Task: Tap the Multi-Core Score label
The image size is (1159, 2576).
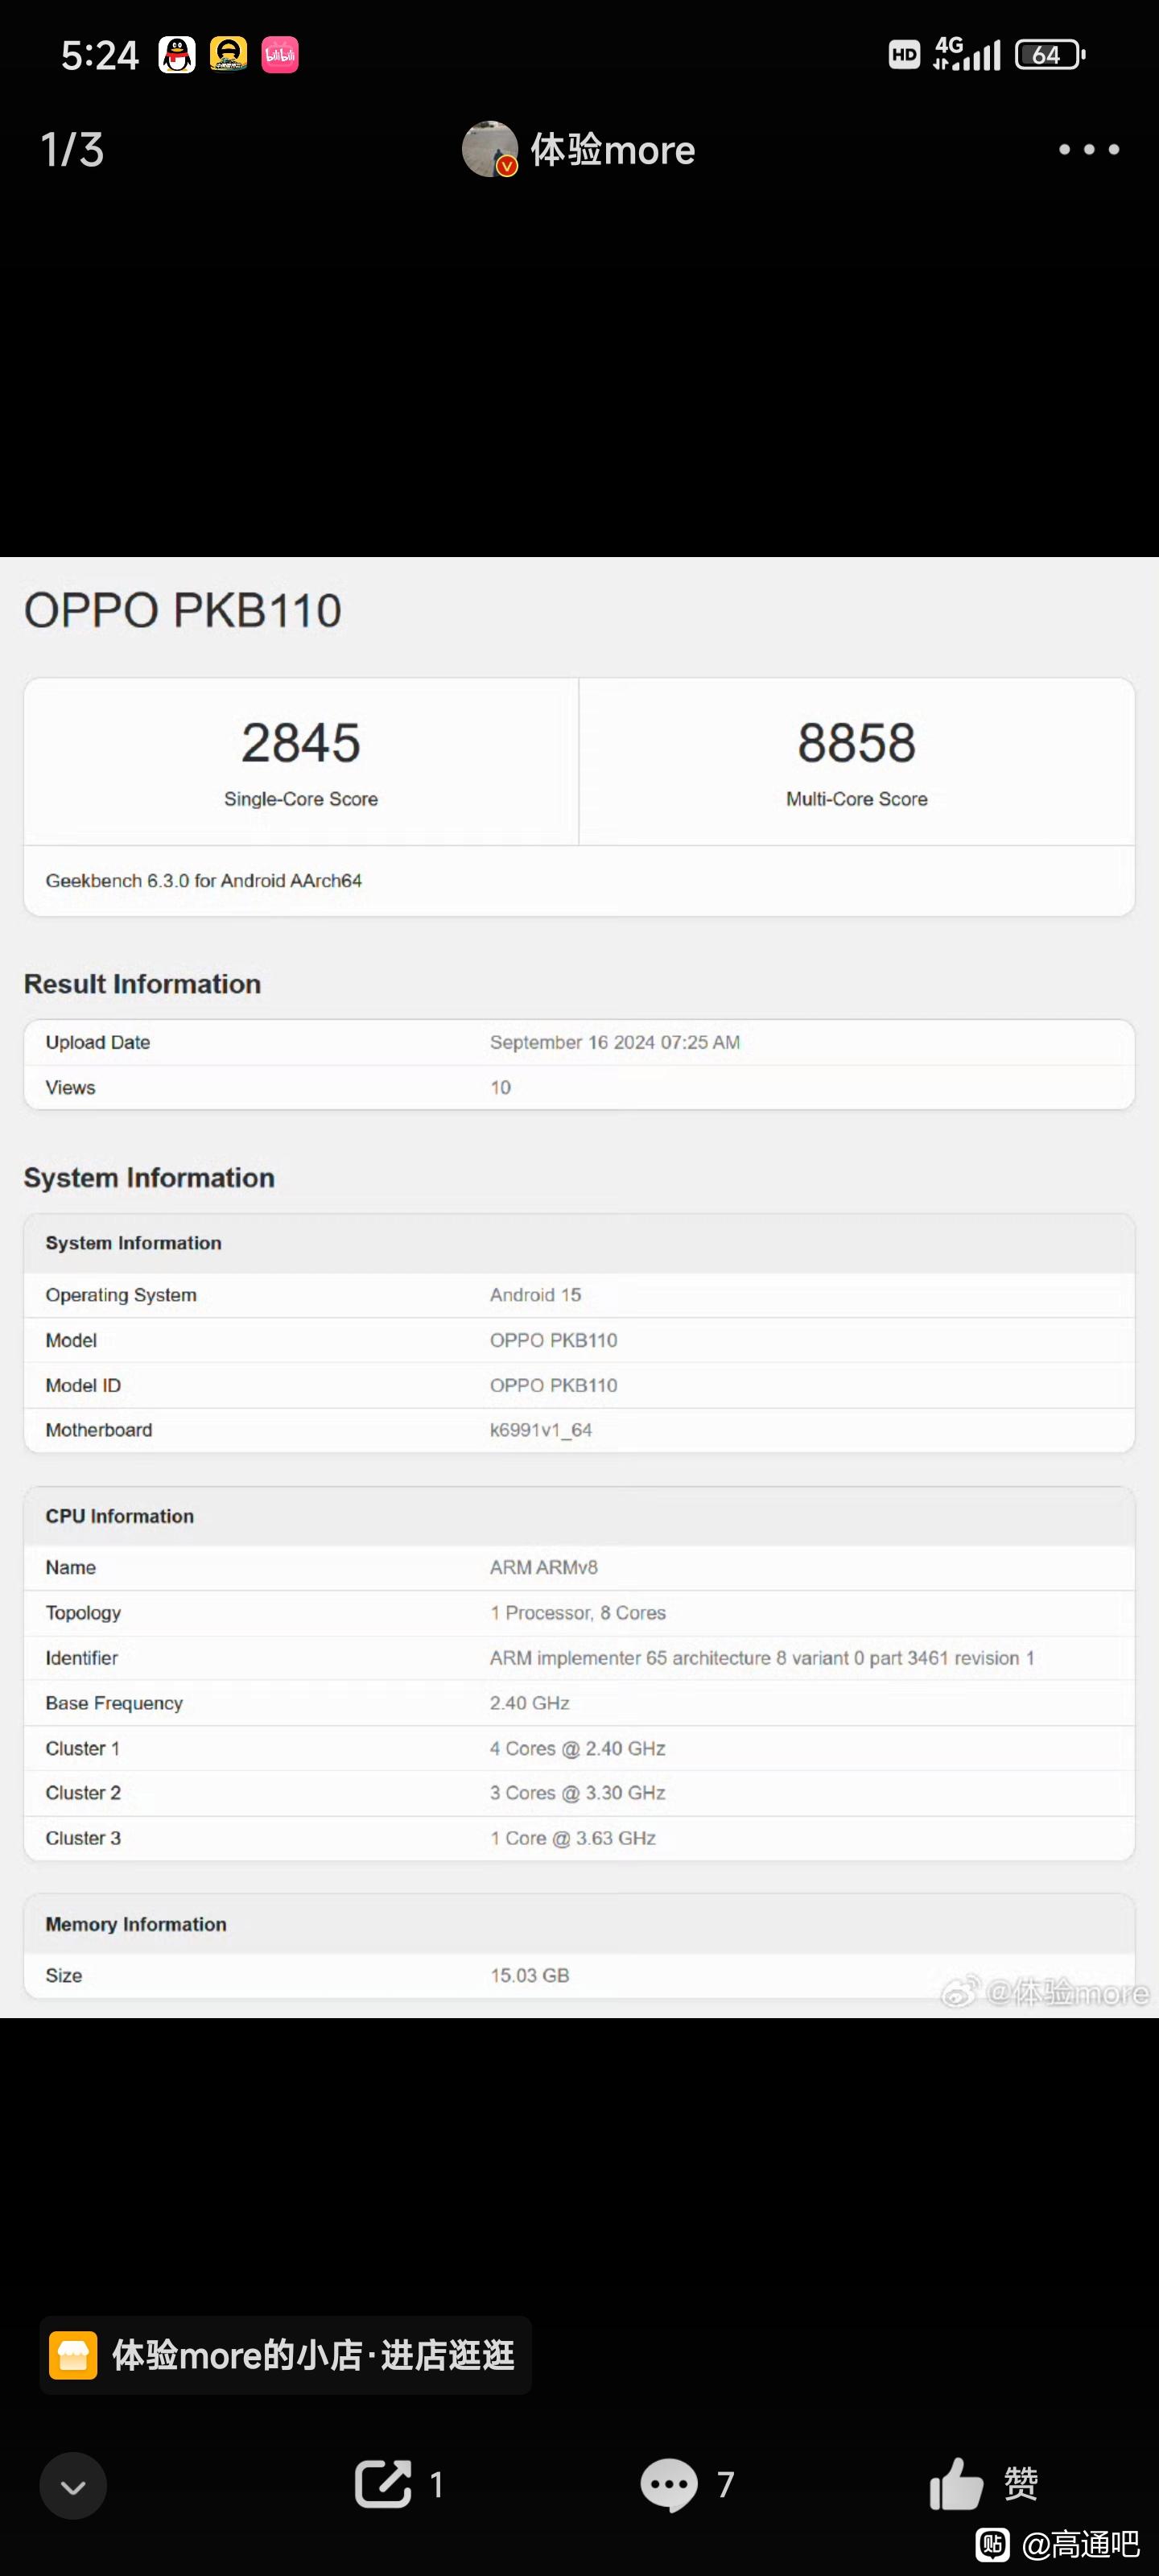Action: coord(857,799)
